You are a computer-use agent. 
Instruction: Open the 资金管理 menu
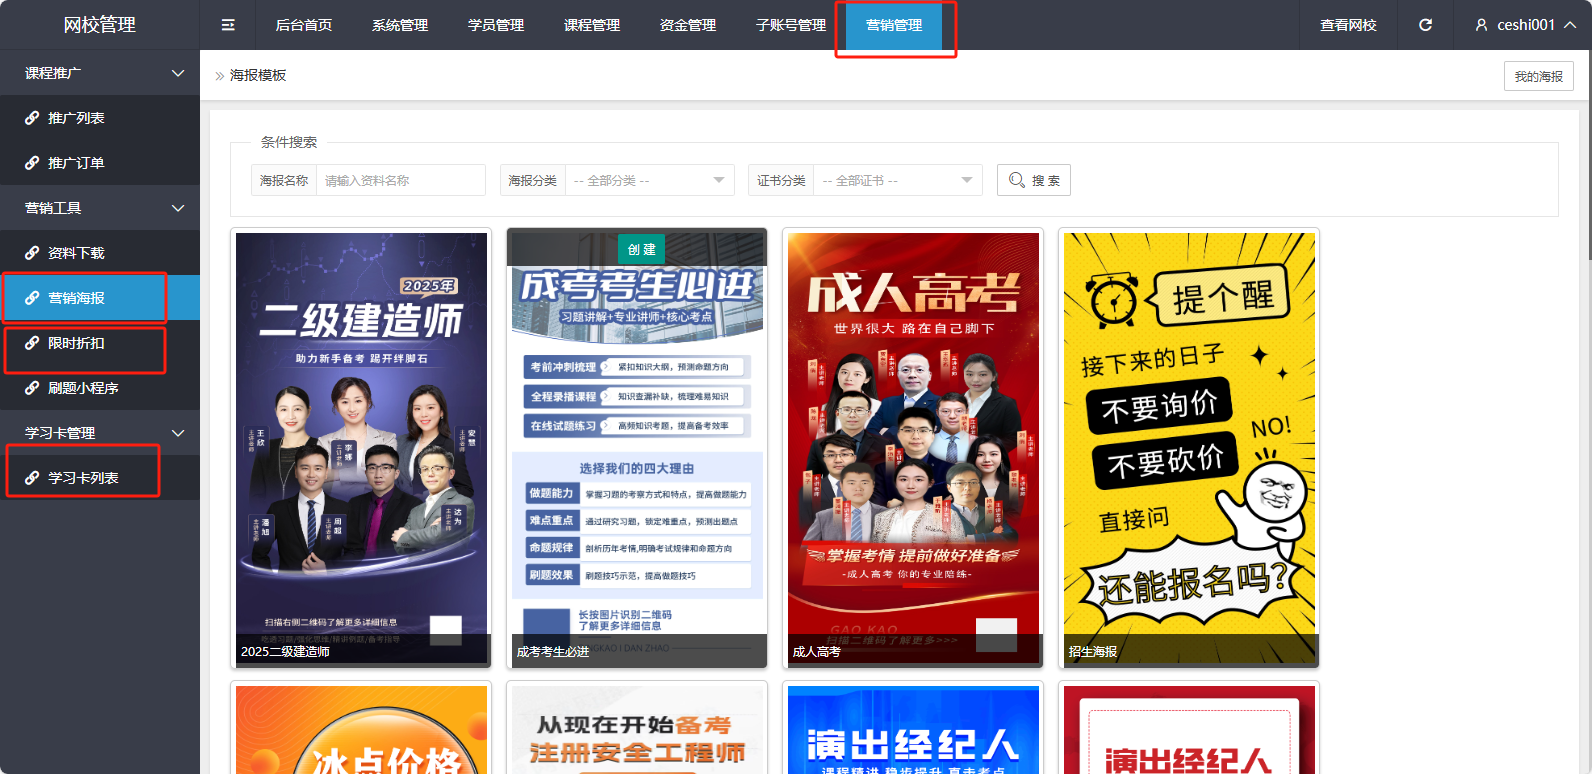coord(688,25)
